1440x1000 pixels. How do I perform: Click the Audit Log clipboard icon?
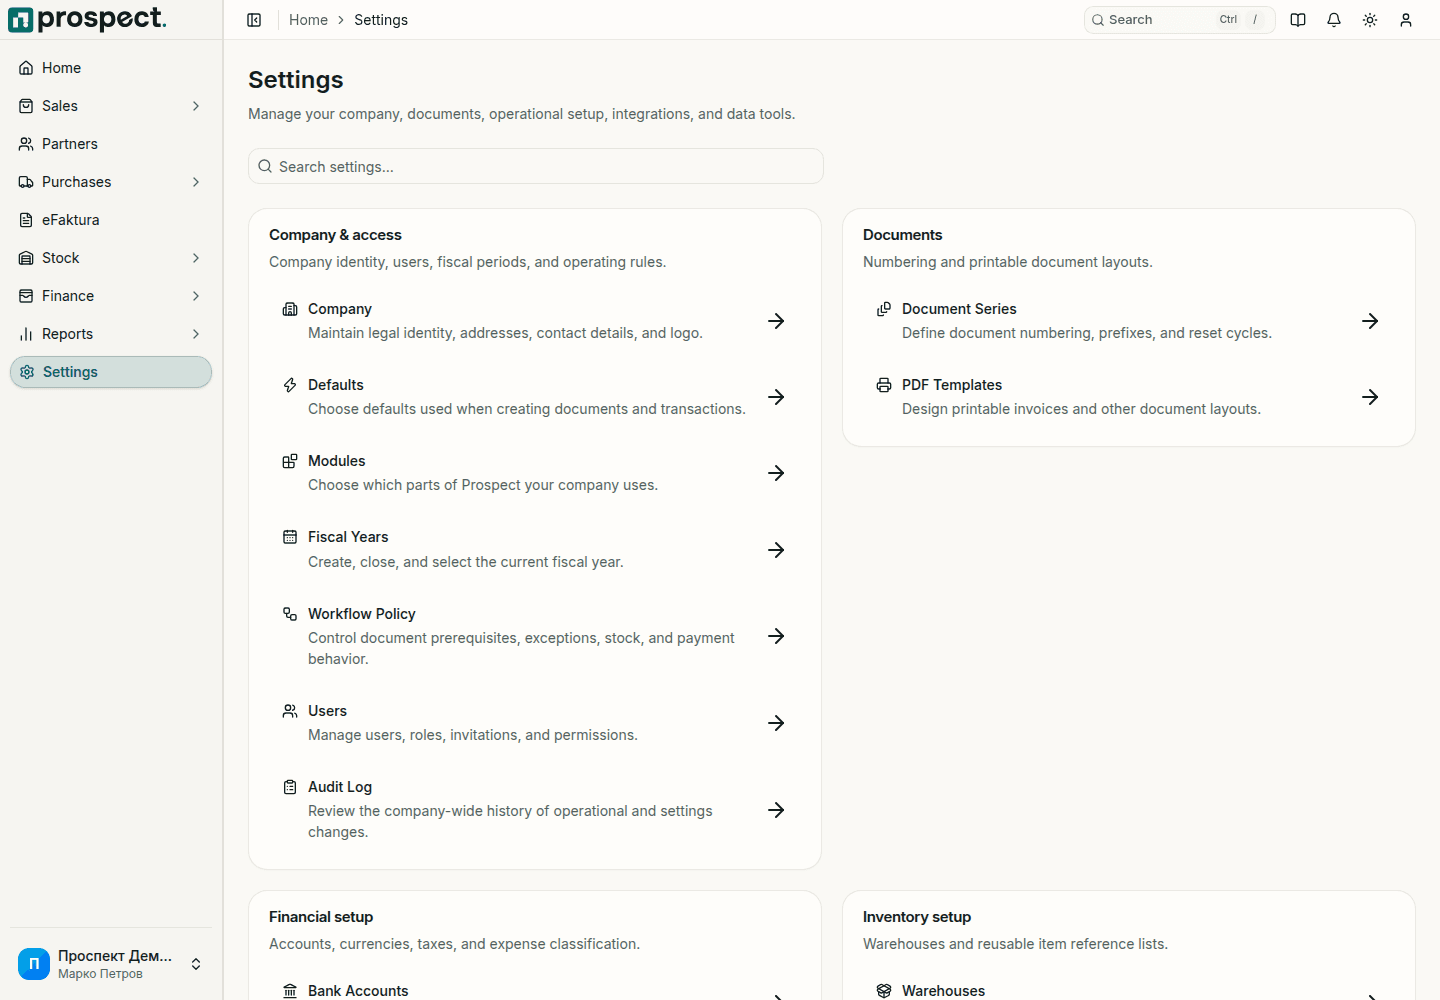(290, 787)
